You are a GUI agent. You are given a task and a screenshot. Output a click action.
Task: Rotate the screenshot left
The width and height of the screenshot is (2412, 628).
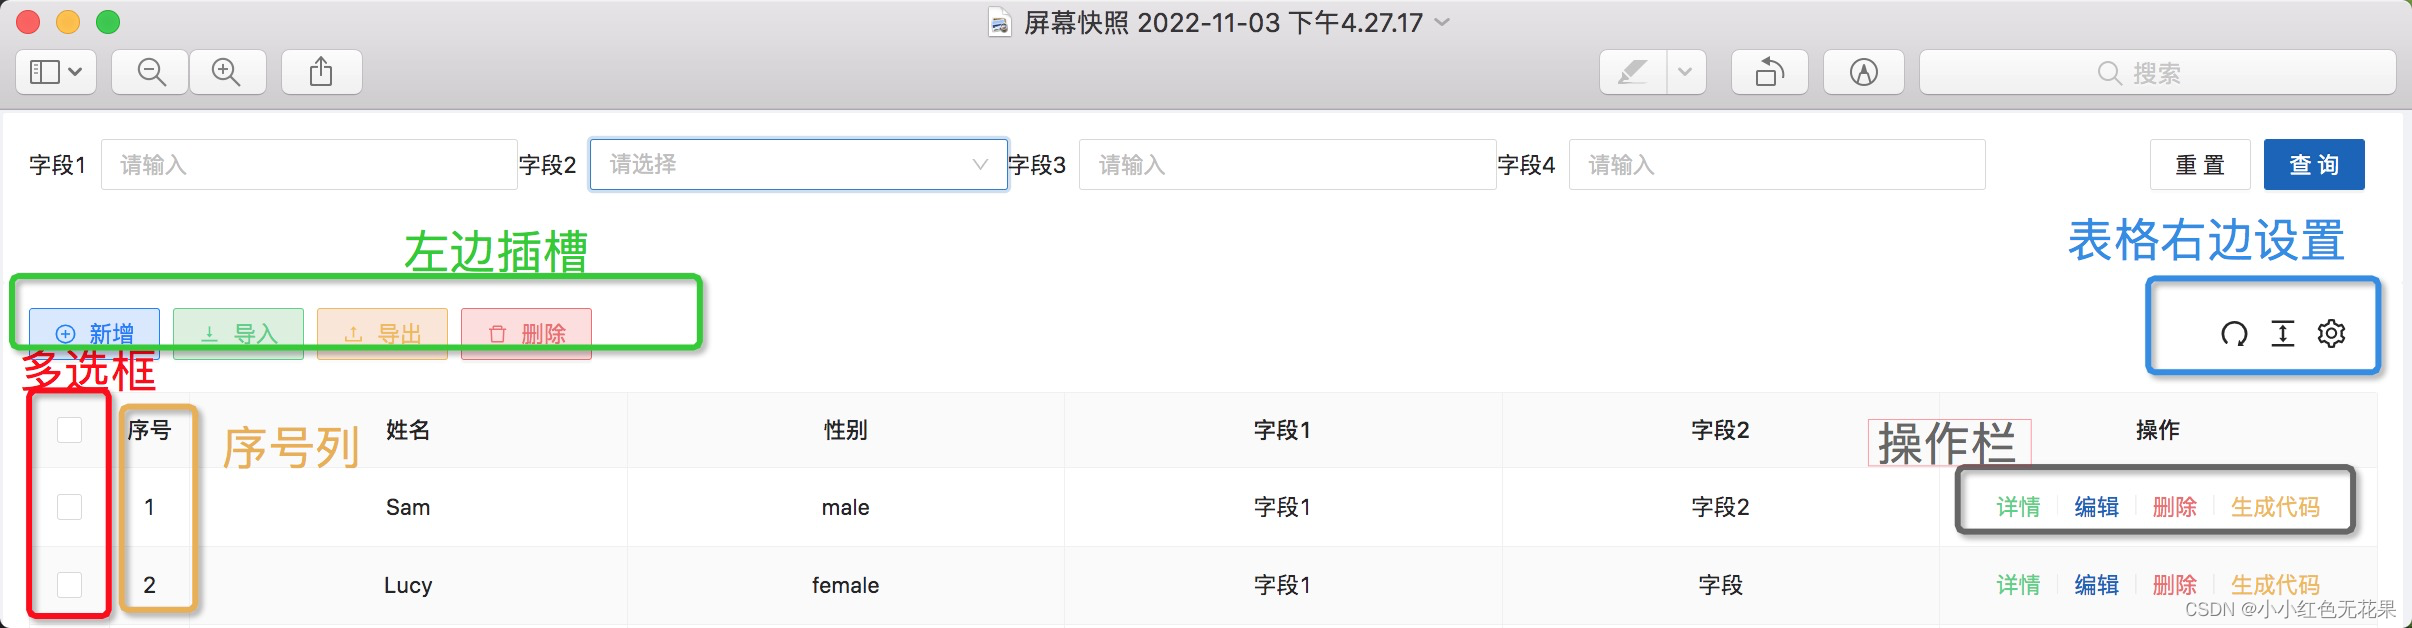point(1769,71)
